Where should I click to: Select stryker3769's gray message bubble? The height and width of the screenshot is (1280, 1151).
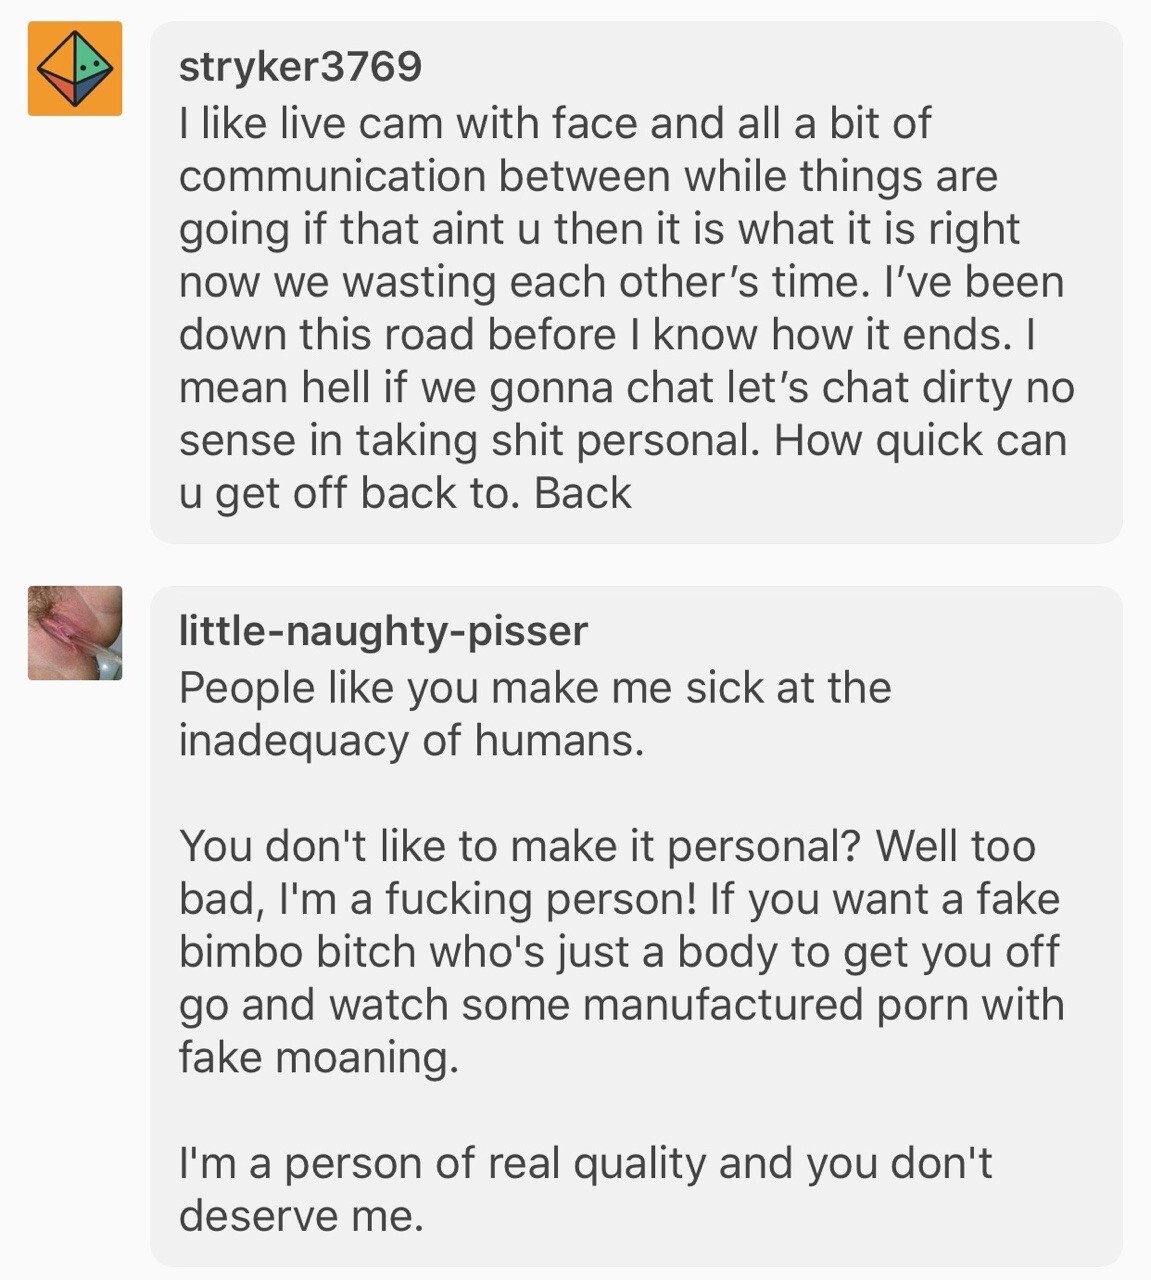click(x=636, y=282)
